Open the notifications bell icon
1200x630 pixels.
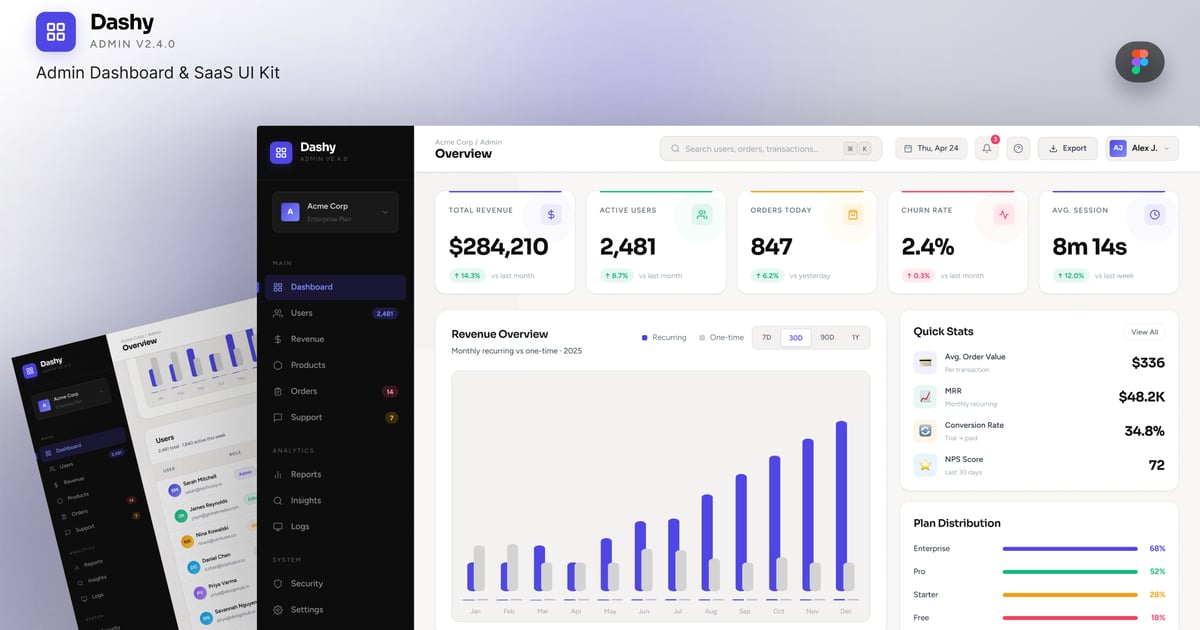[x=987, y=148]
